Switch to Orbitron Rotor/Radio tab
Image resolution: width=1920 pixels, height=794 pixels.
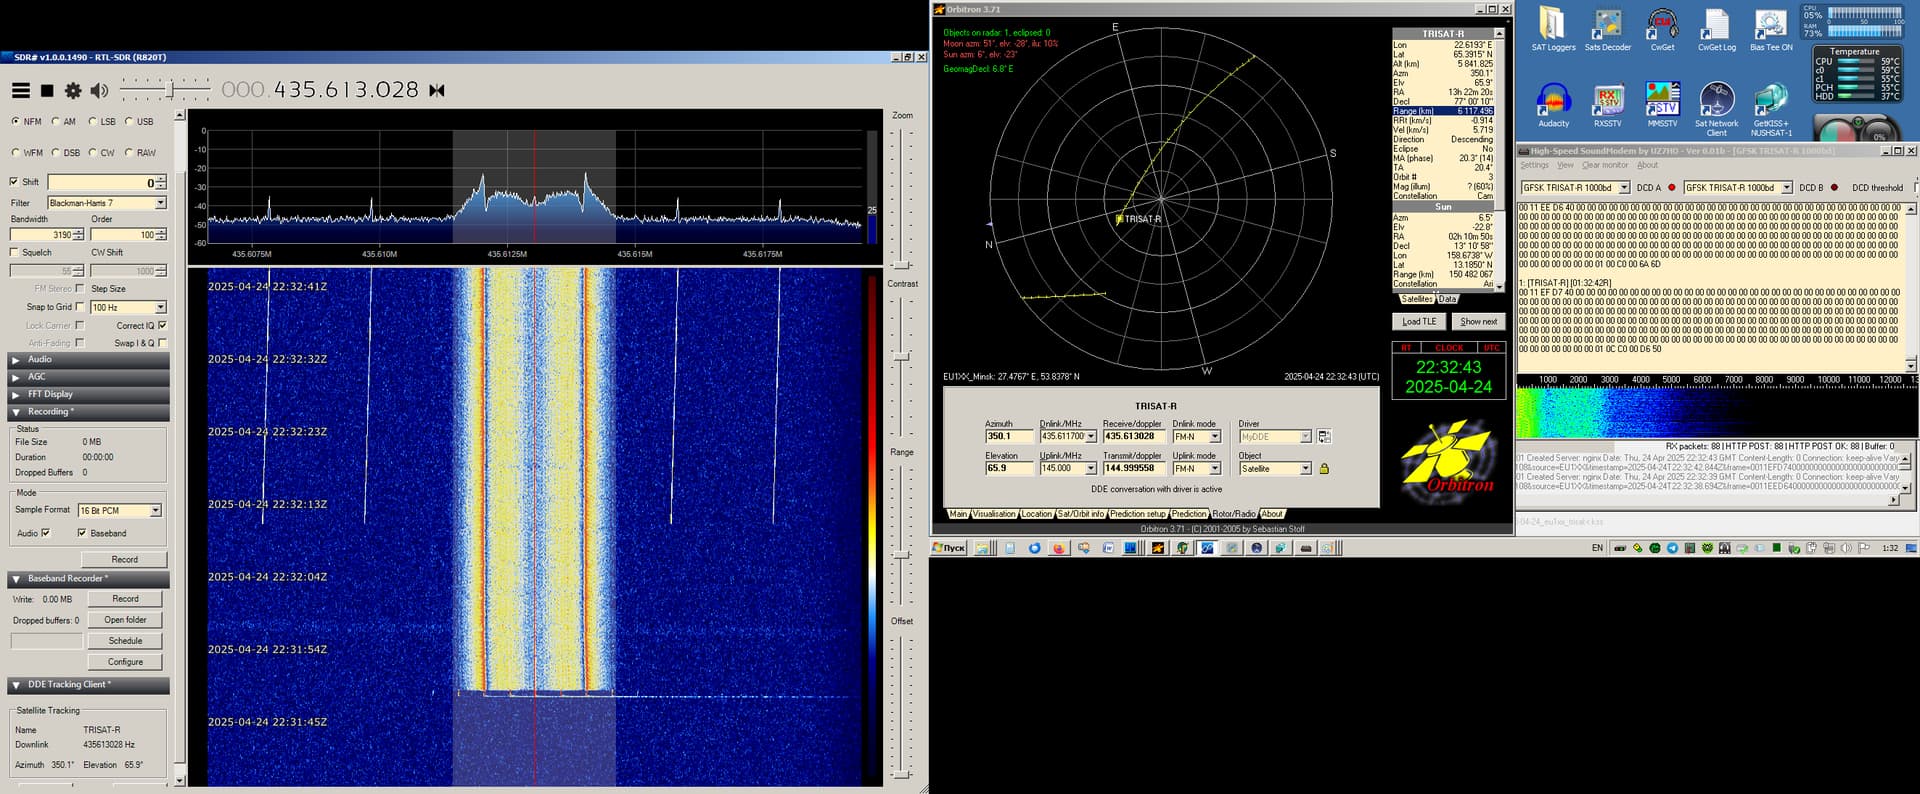click(1234, 514)
